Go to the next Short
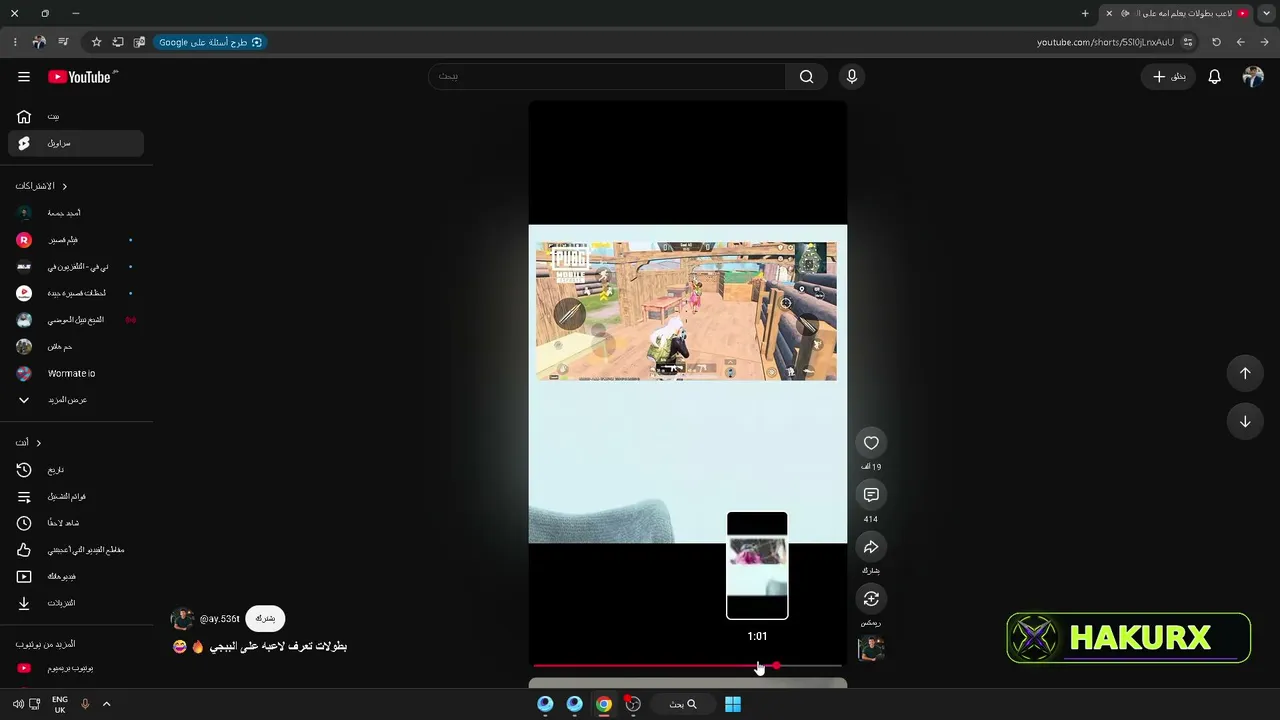 click(1245, 421)
